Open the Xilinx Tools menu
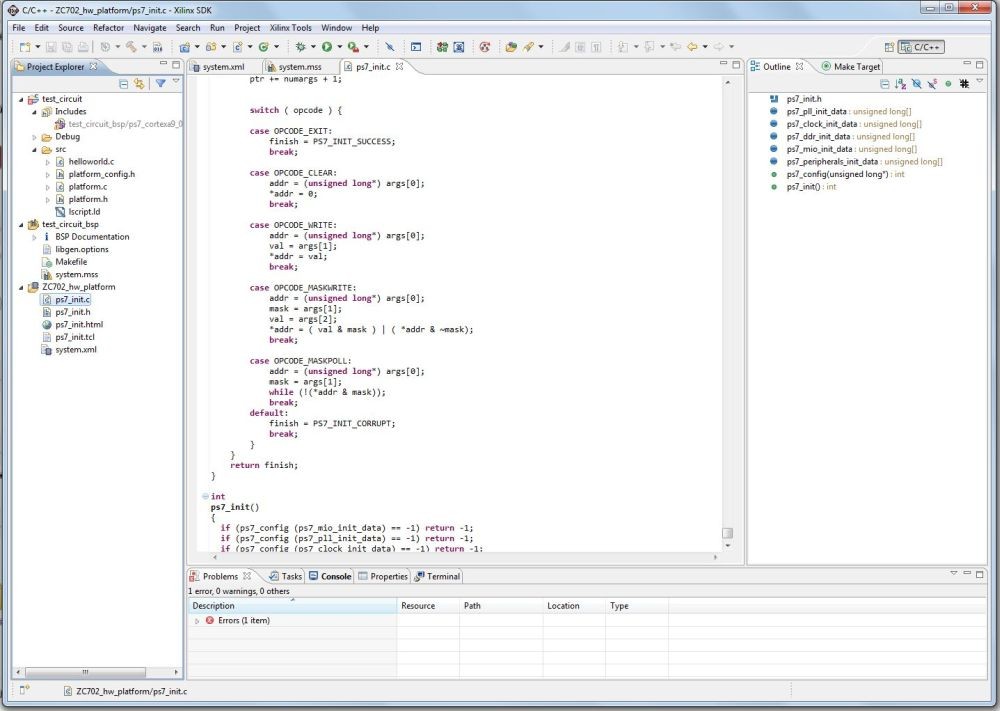 (290, 28)
